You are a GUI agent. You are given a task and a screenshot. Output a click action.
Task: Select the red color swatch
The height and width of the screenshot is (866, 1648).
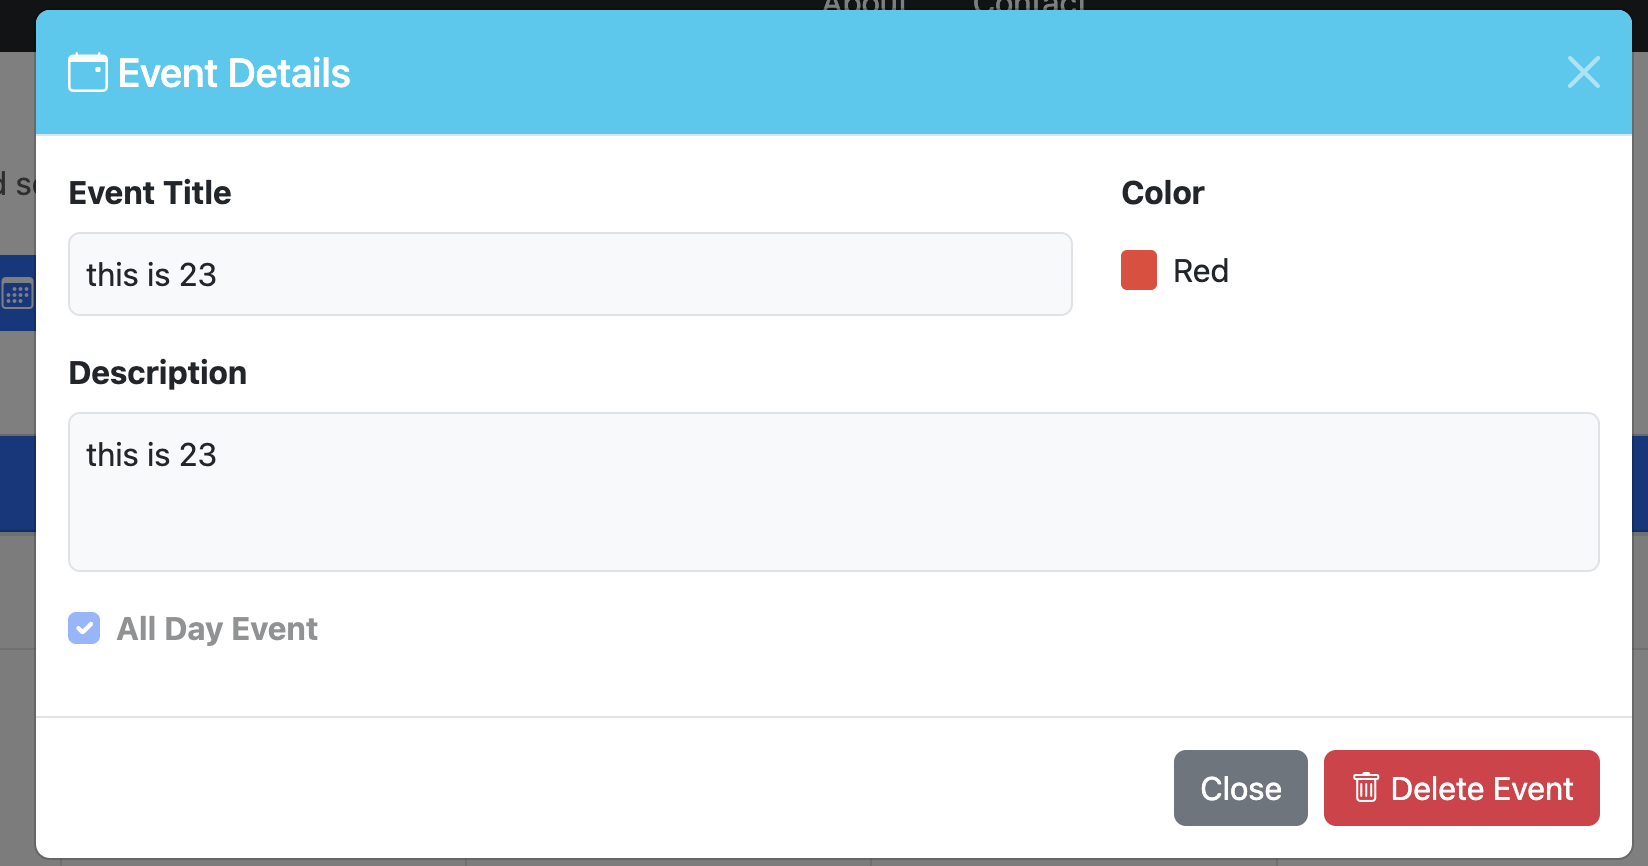tap(1139, 270)
